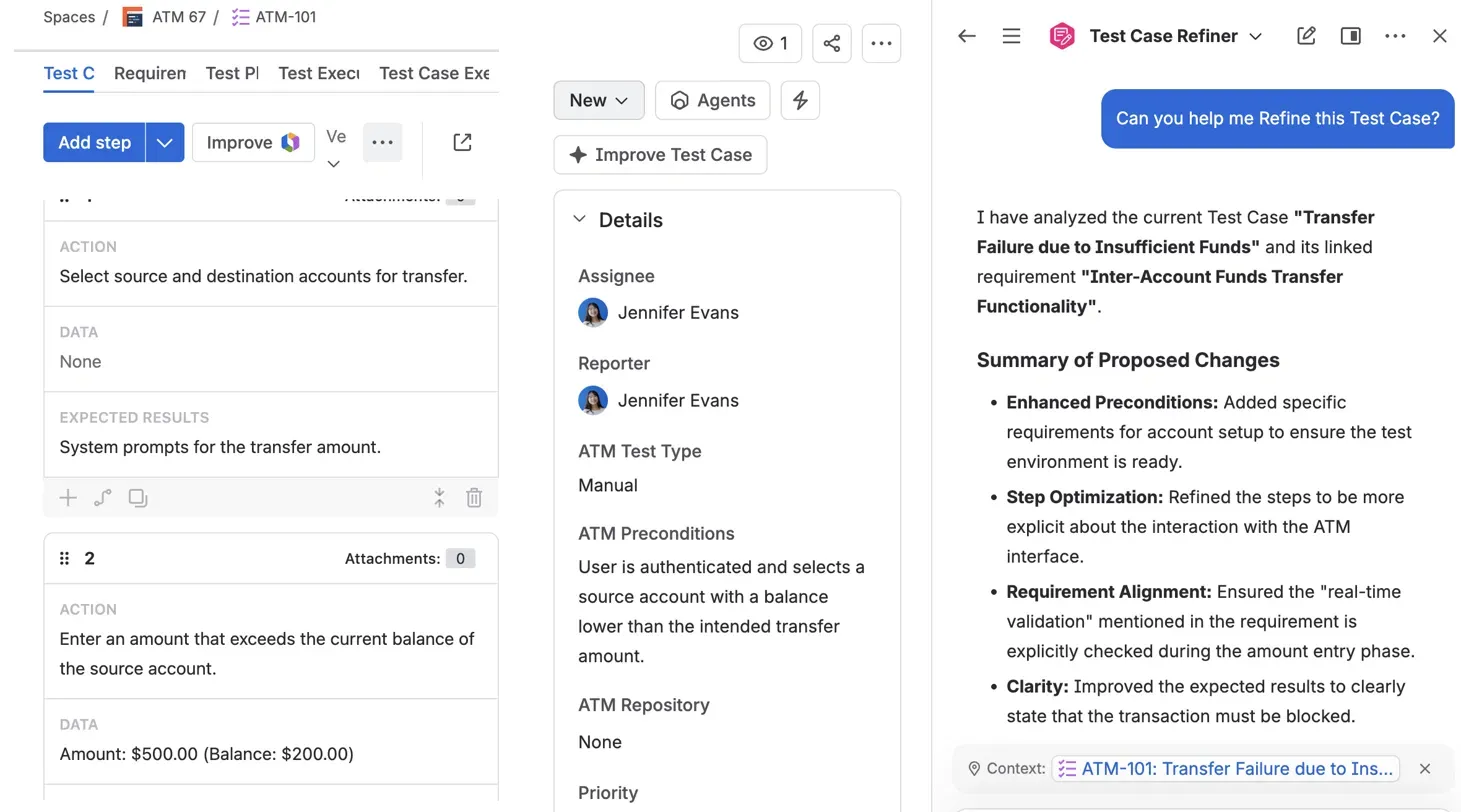Click the plus icon below step 1
The height and width of the screenshot is (812, 1461).
click(x=68, y=497)
